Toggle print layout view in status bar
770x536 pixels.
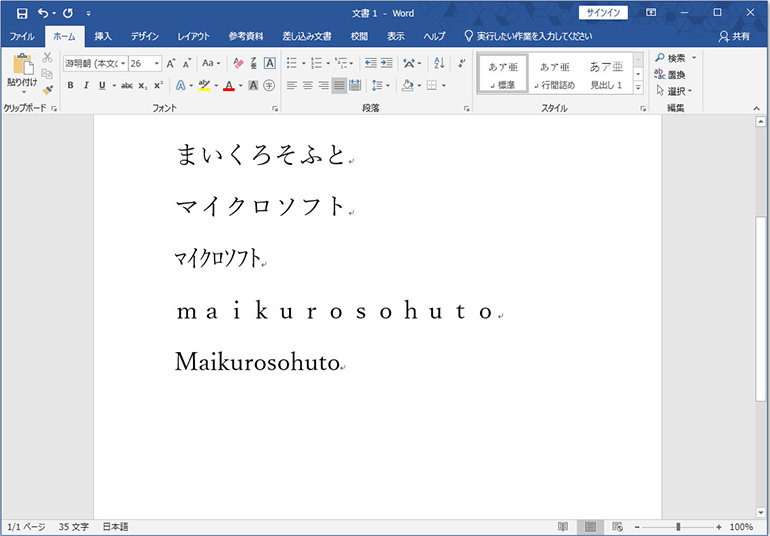point(590,527)
